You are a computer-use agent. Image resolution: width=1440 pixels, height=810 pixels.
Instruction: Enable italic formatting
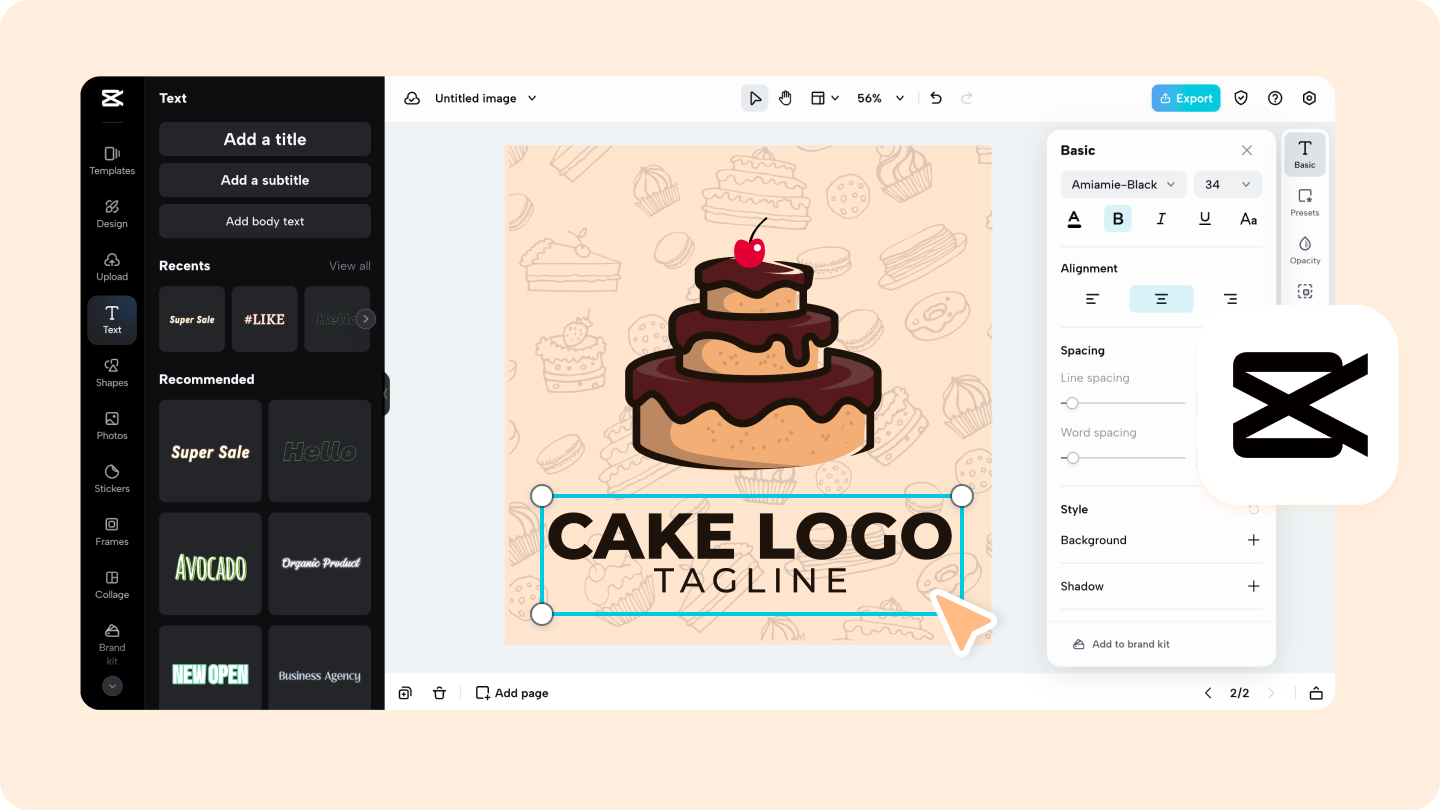(1161, 218)
